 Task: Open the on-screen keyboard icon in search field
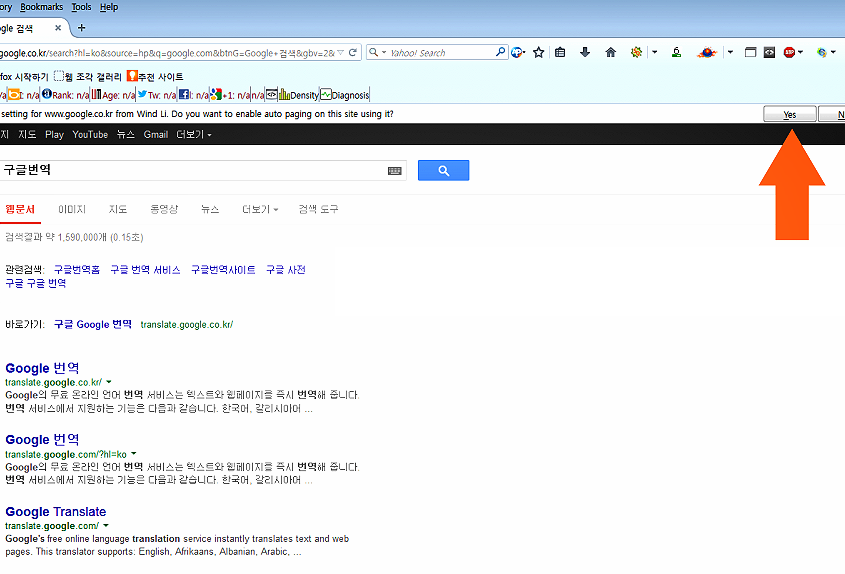pyautogui.click(x=394, y=171)
